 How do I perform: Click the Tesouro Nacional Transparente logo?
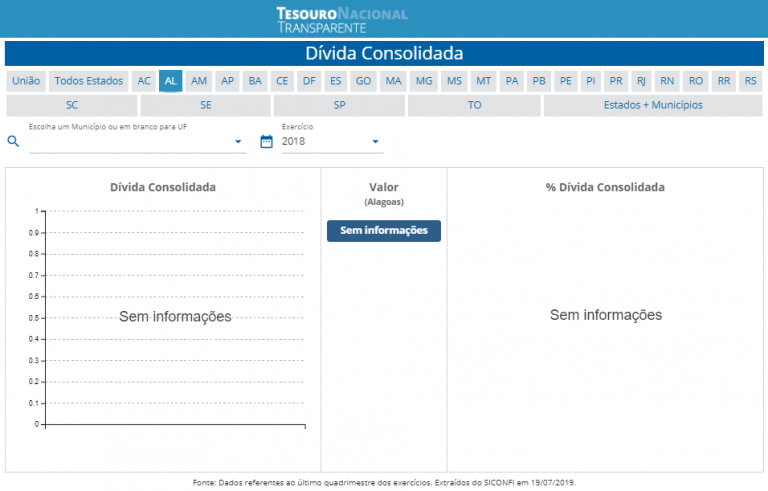(341, 20)
